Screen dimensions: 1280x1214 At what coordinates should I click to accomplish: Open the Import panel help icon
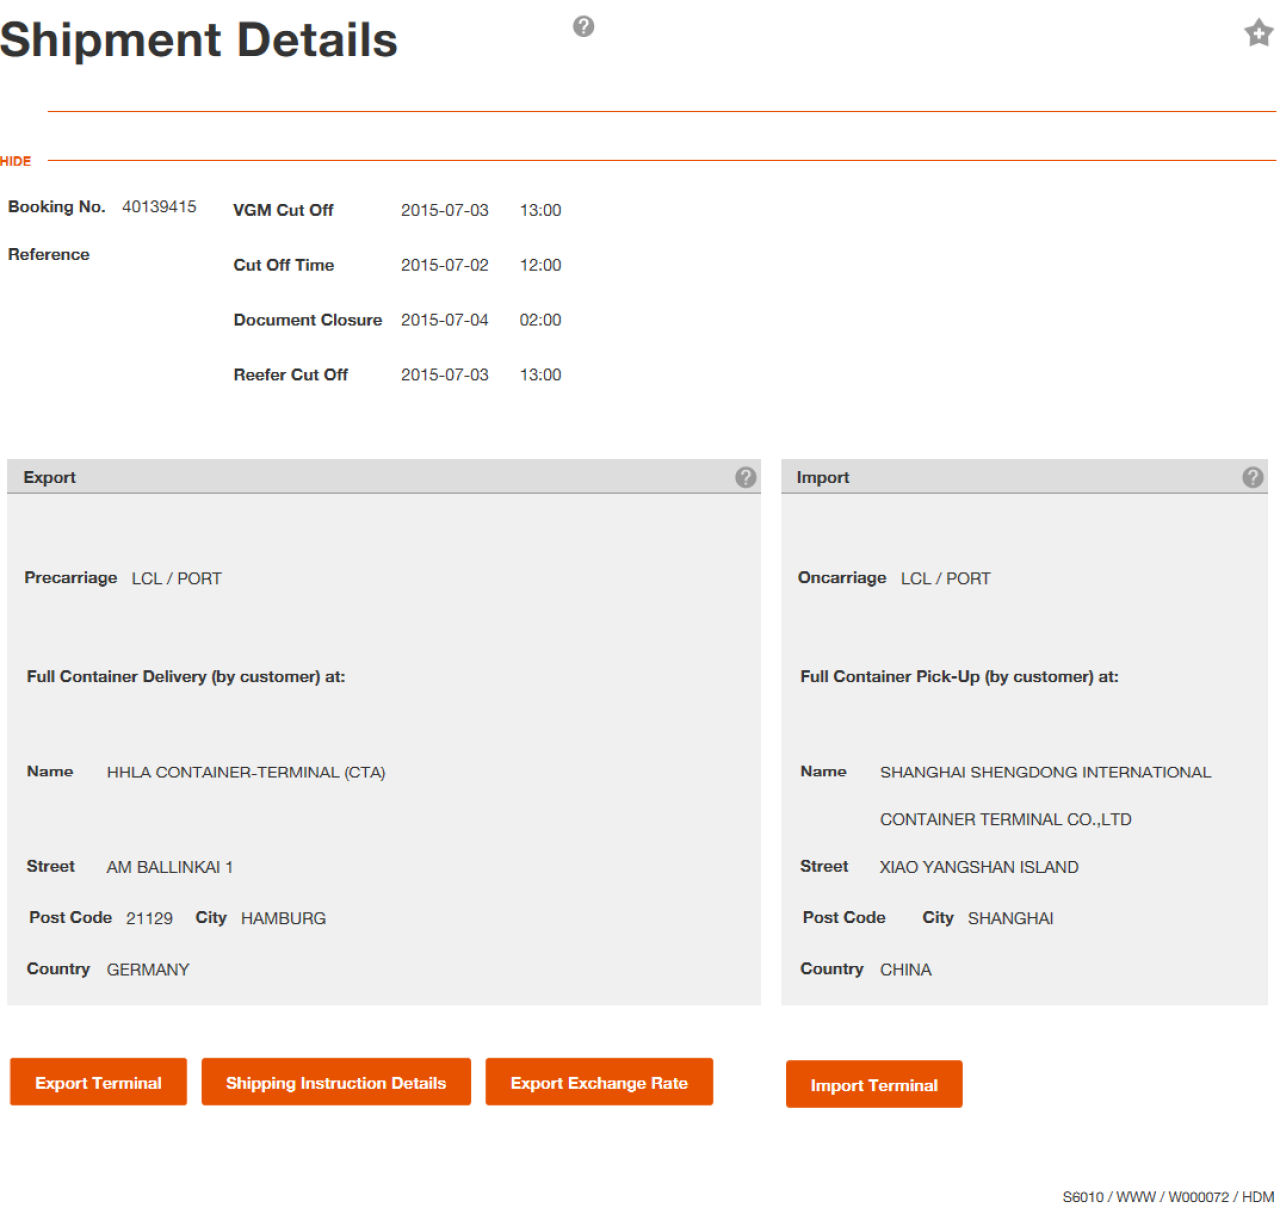click(x=1253, y=477)
